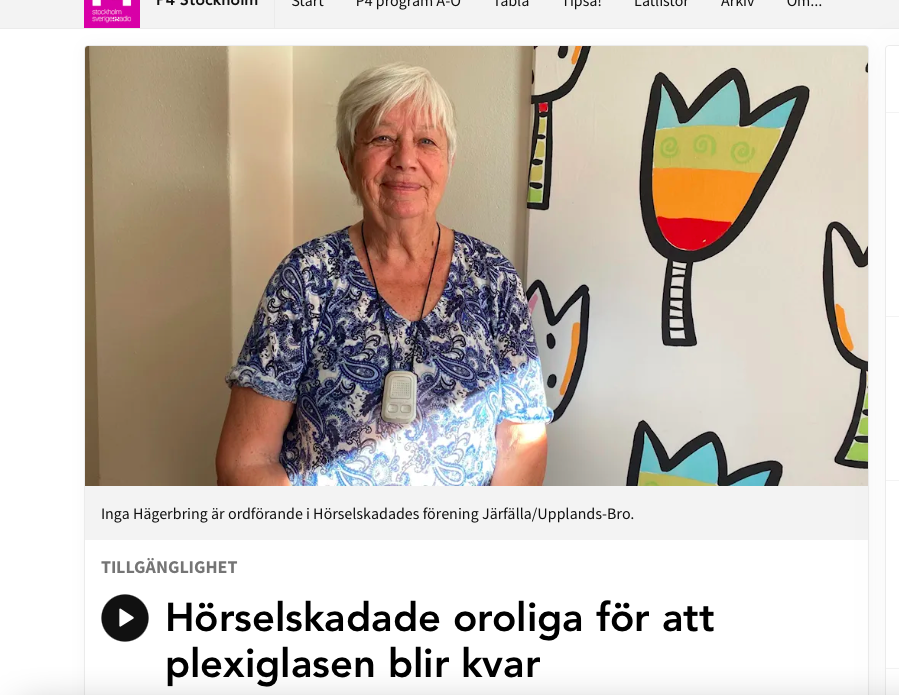Open the Tipsa! navigation link
Screen dimensions: 899x695
pyautogui.click(x=582, y=3)
